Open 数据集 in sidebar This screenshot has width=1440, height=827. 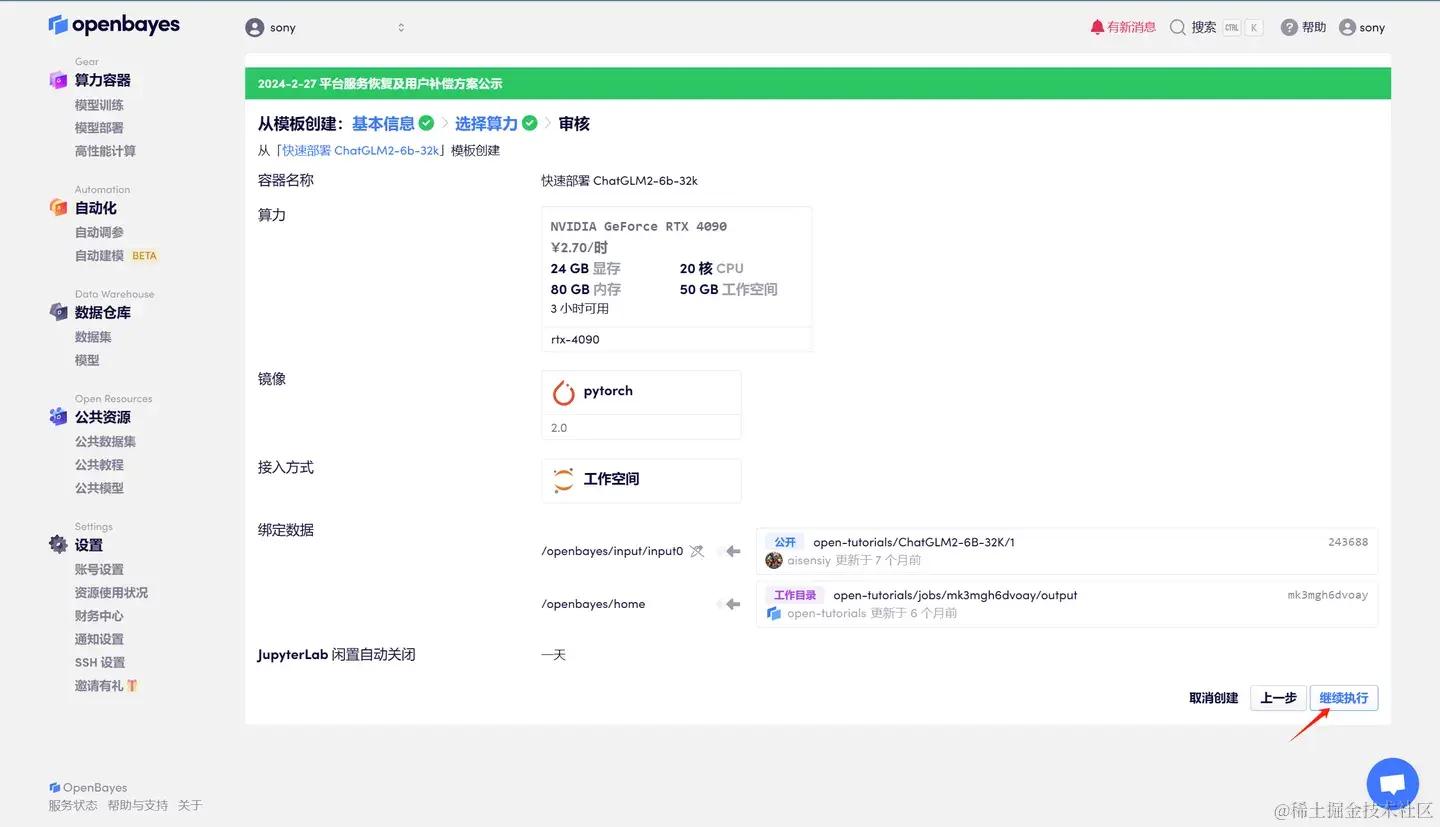(93, 337)
